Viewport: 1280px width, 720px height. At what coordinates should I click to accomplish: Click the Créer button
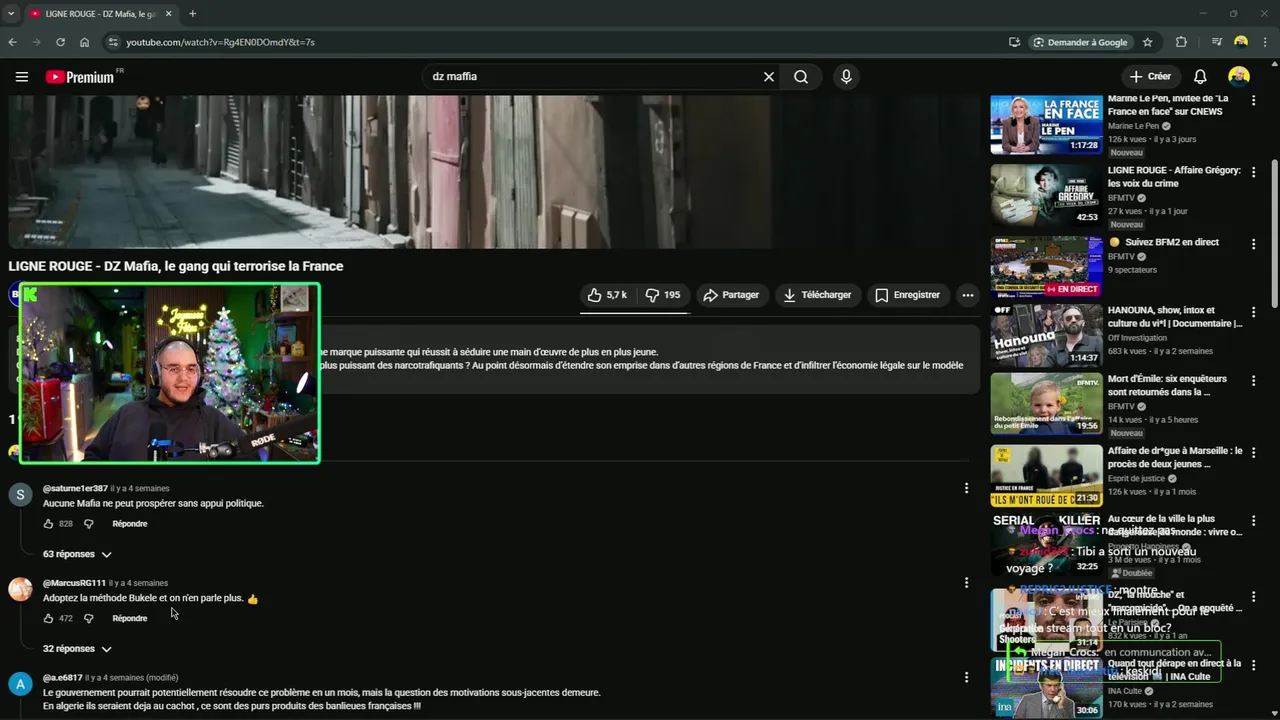click(x=1150, y=77)
